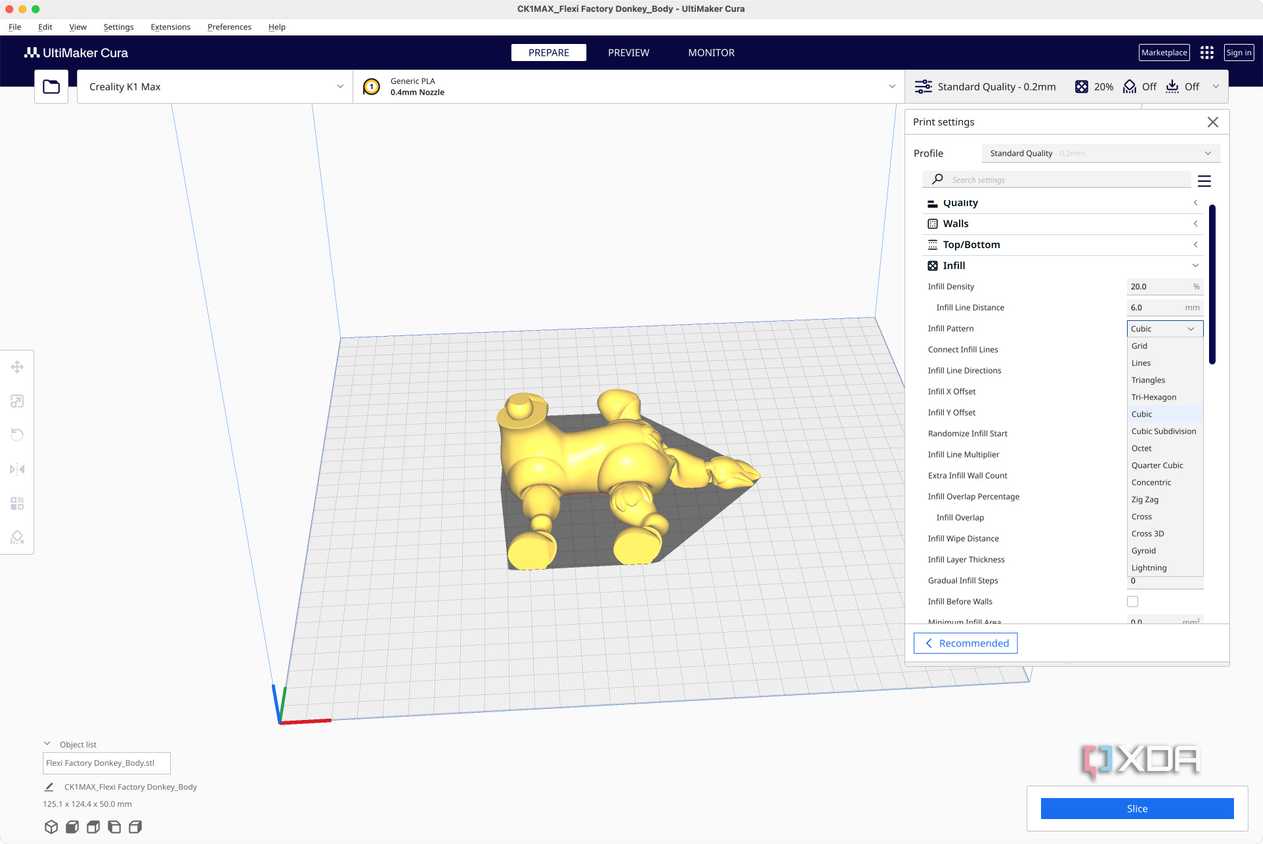Click the Search settings field
1263x844 pixels.
tap(1057, 180)
